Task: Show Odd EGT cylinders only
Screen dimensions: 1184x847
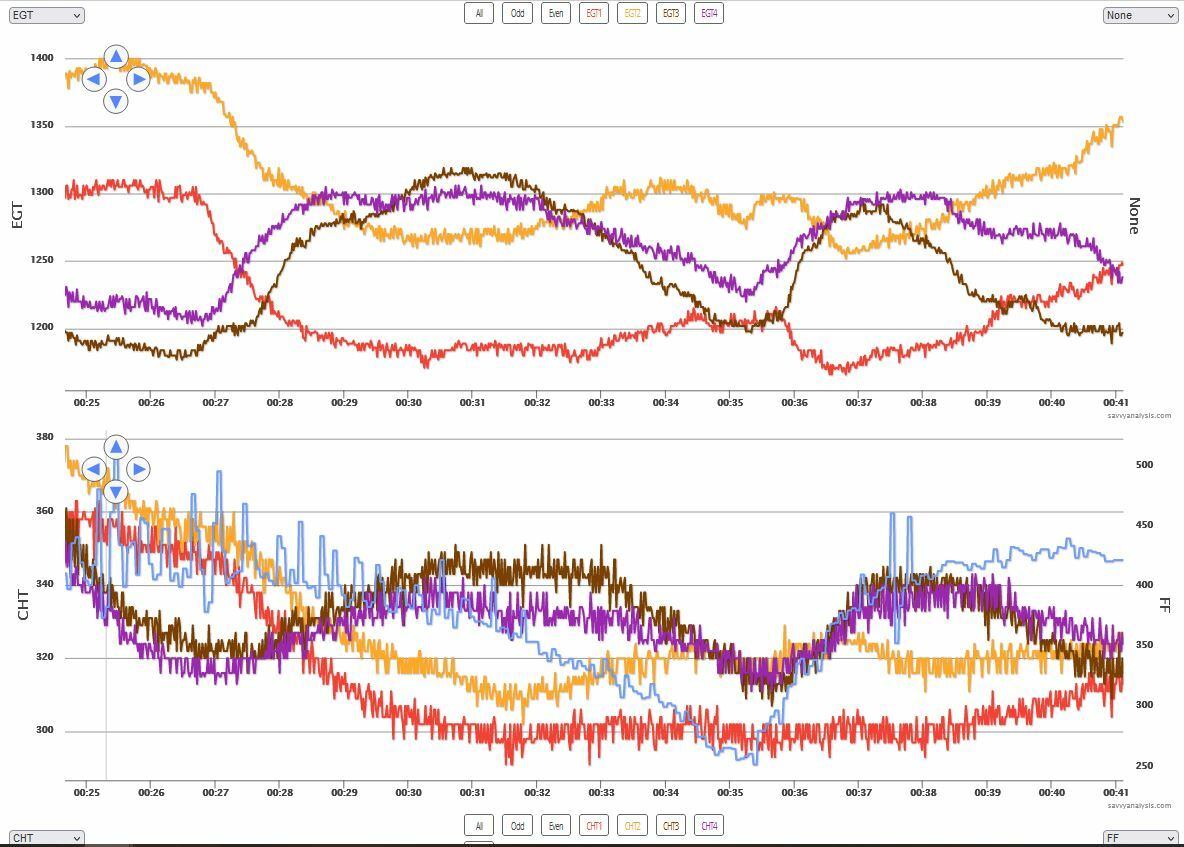Action: tap(517, 13)
